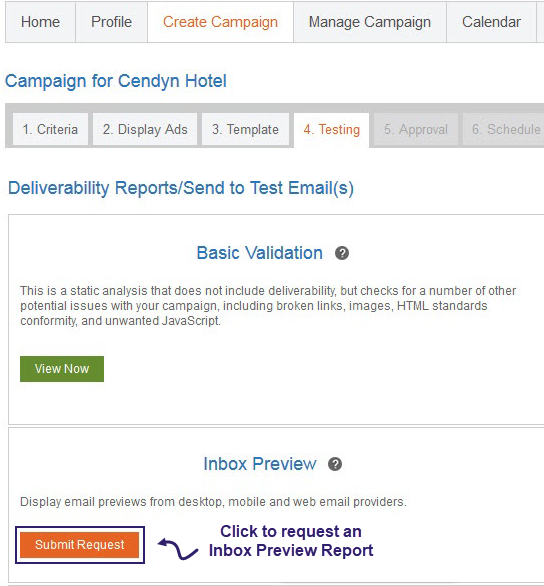
Task: Click the 6. Schedule step
Action: [x=504, y=129]
